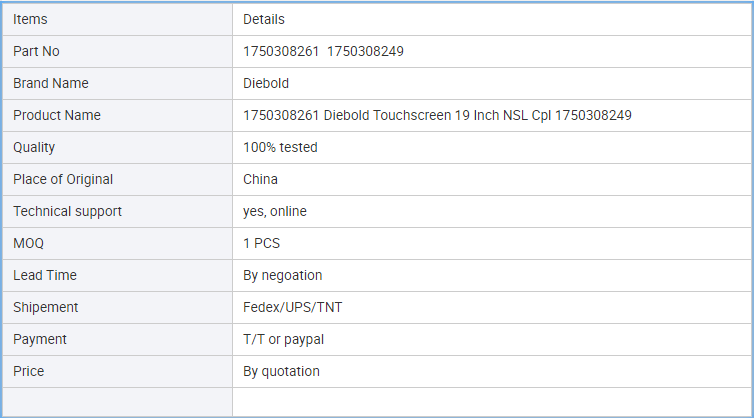Click the Items header cell
This screenshot has width=754, height=418.
tap(117, 19)
